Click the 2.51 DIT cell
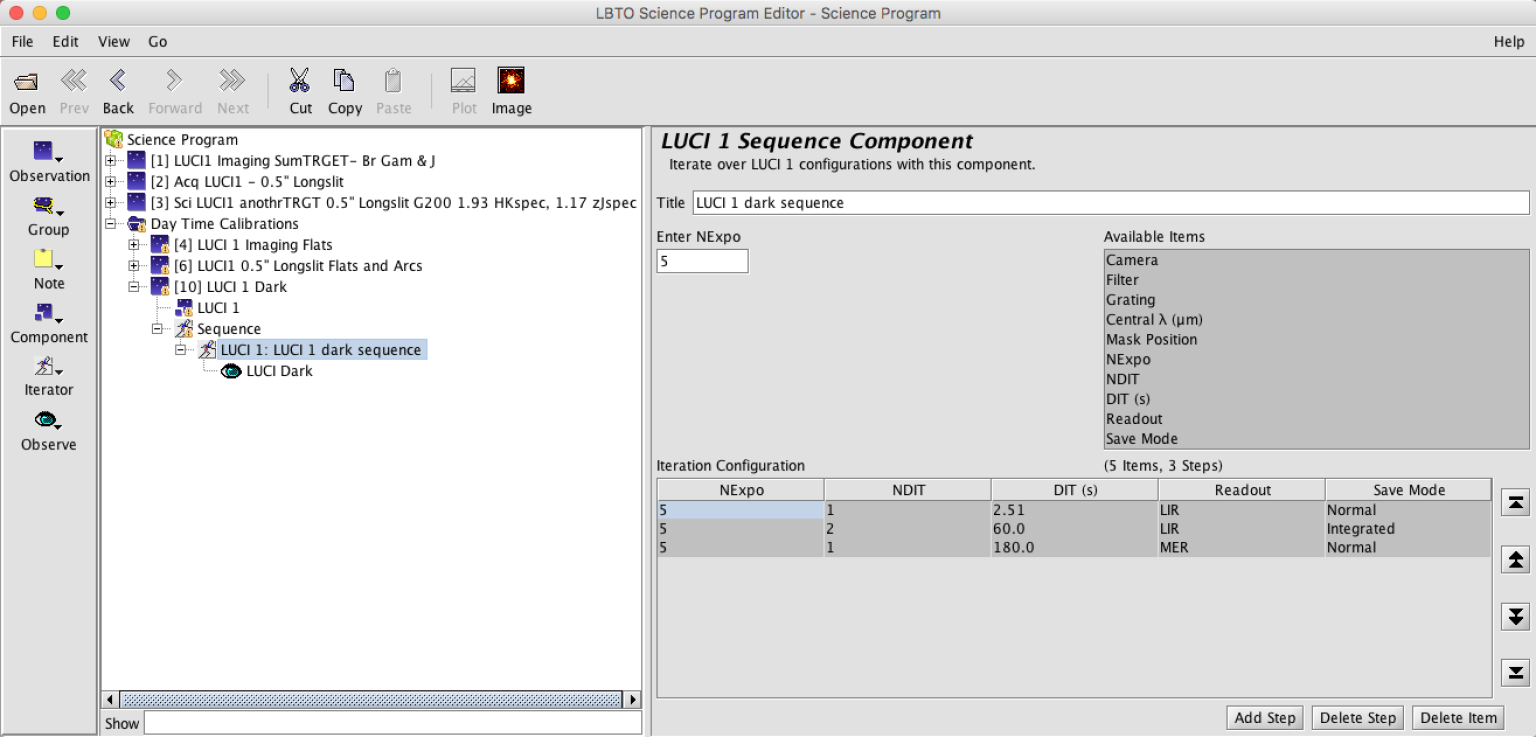This screenshot has height=737, width=1536. [1074, 510]
